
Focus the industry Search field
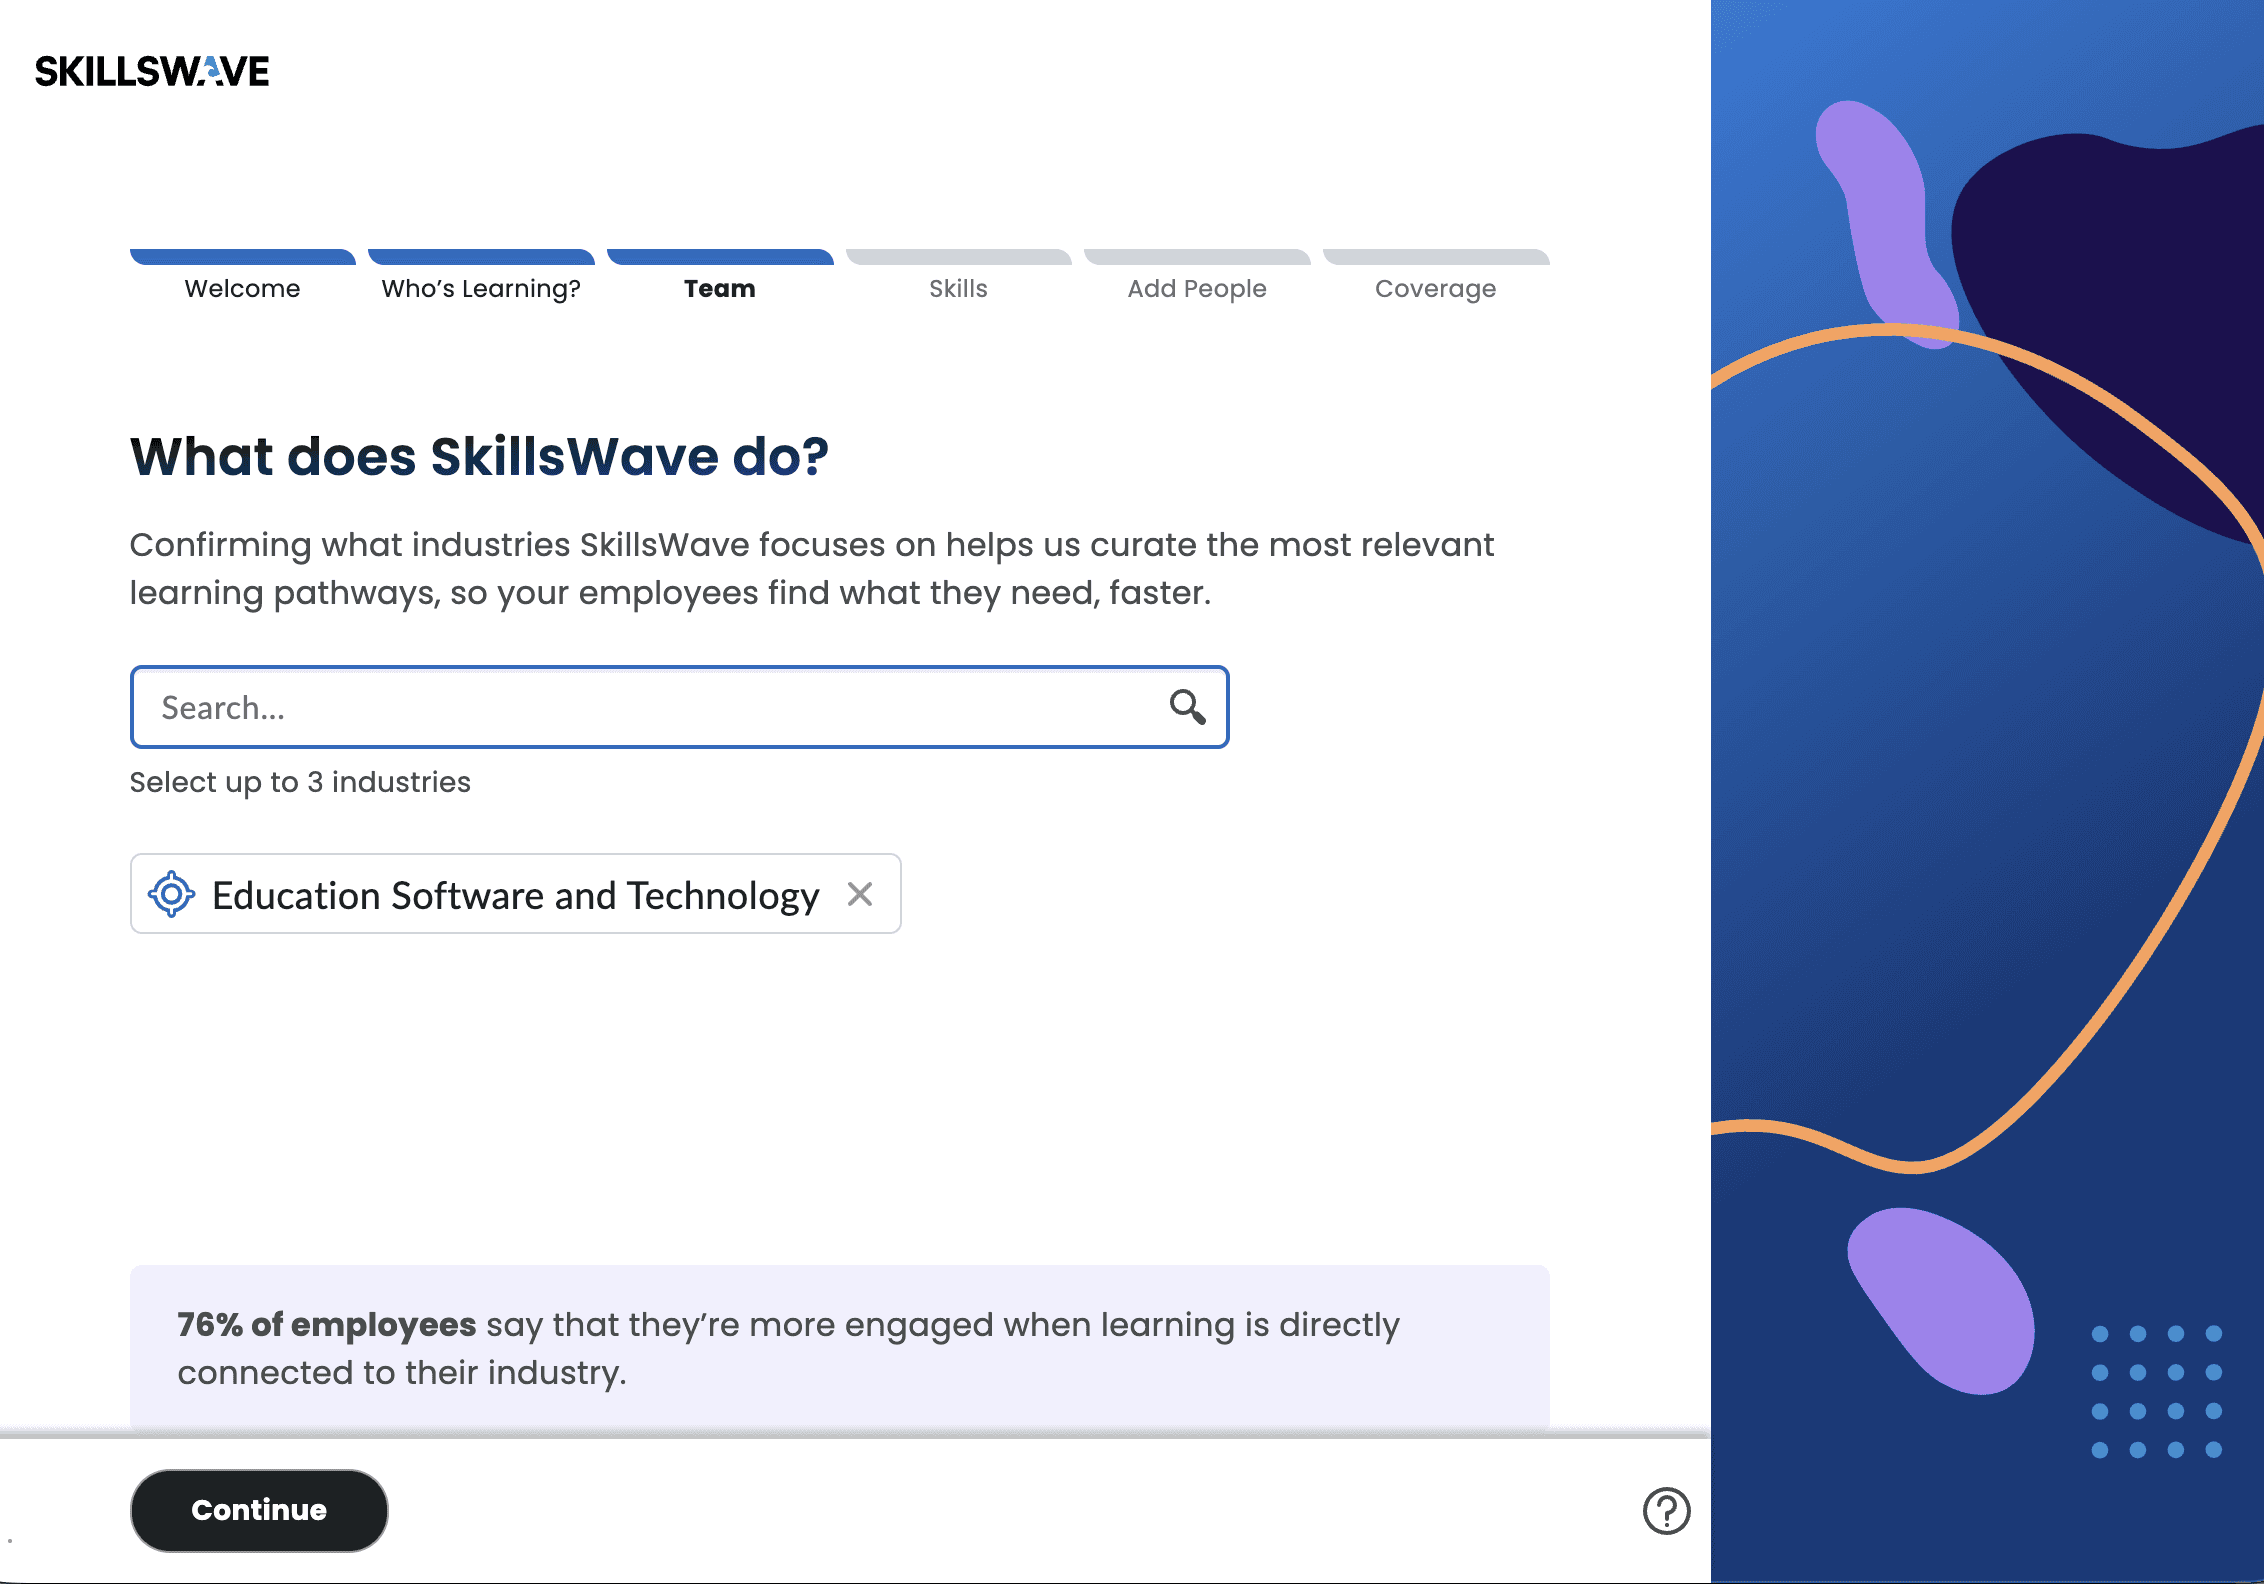[650, 707]
